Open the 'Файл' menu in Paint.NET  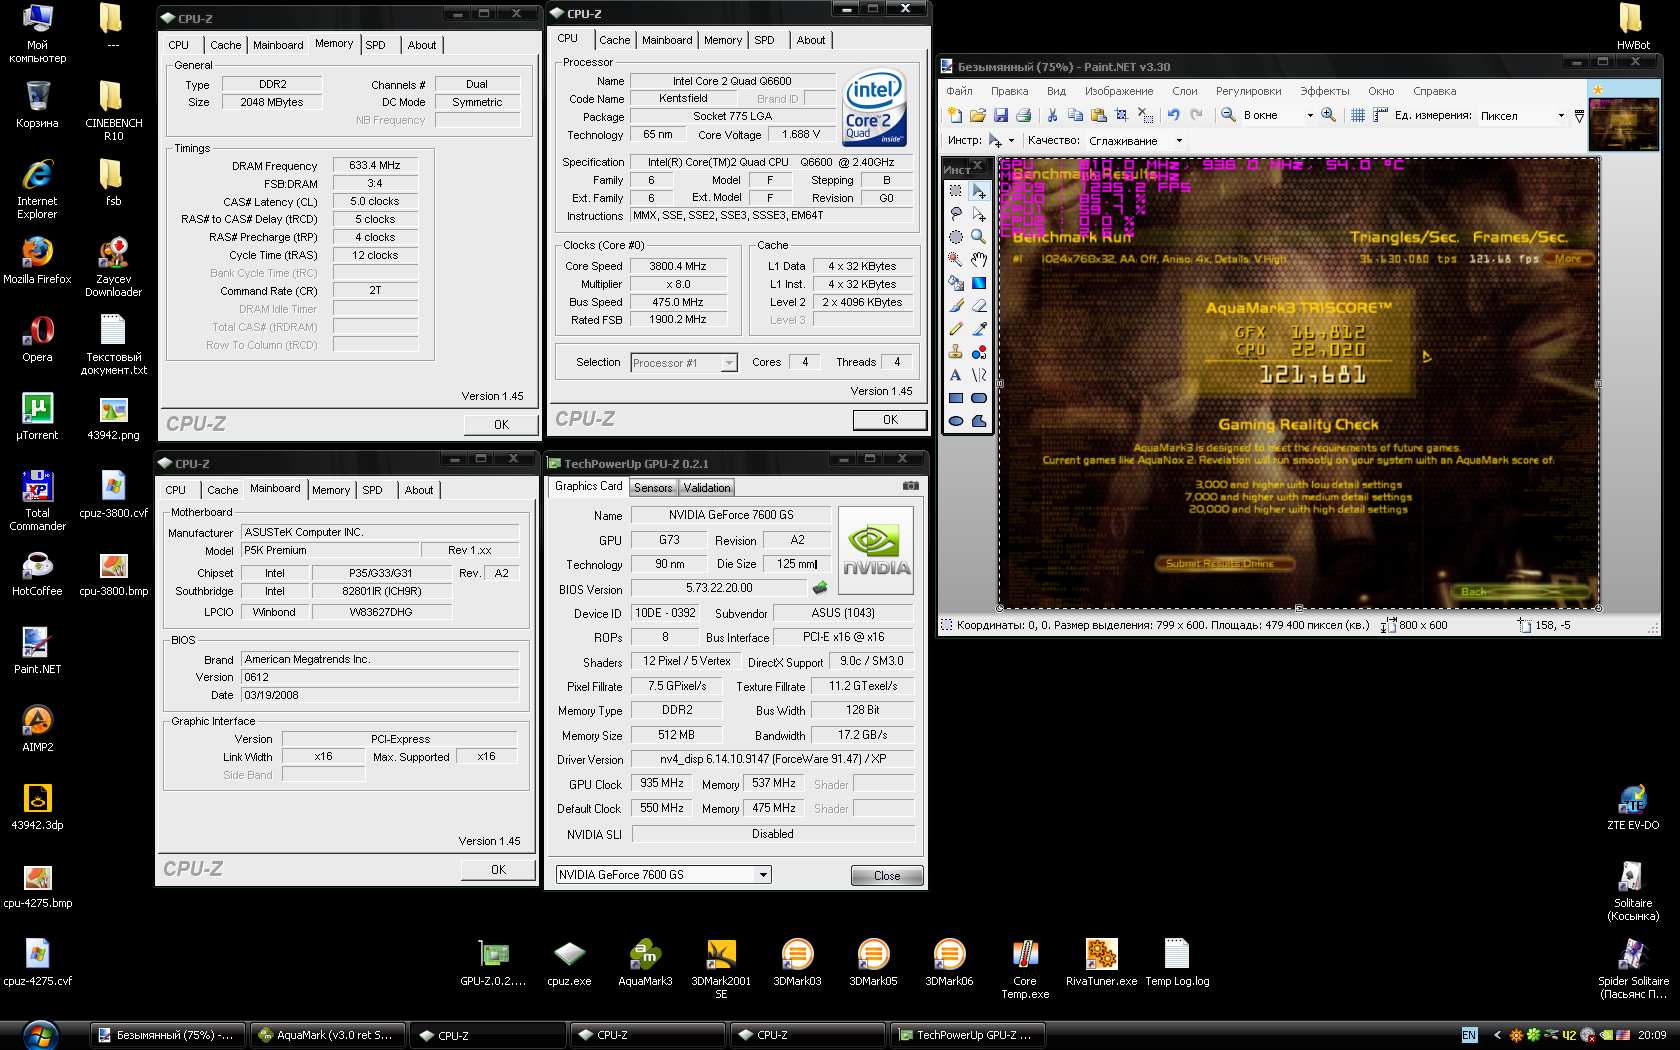[959, 91]
